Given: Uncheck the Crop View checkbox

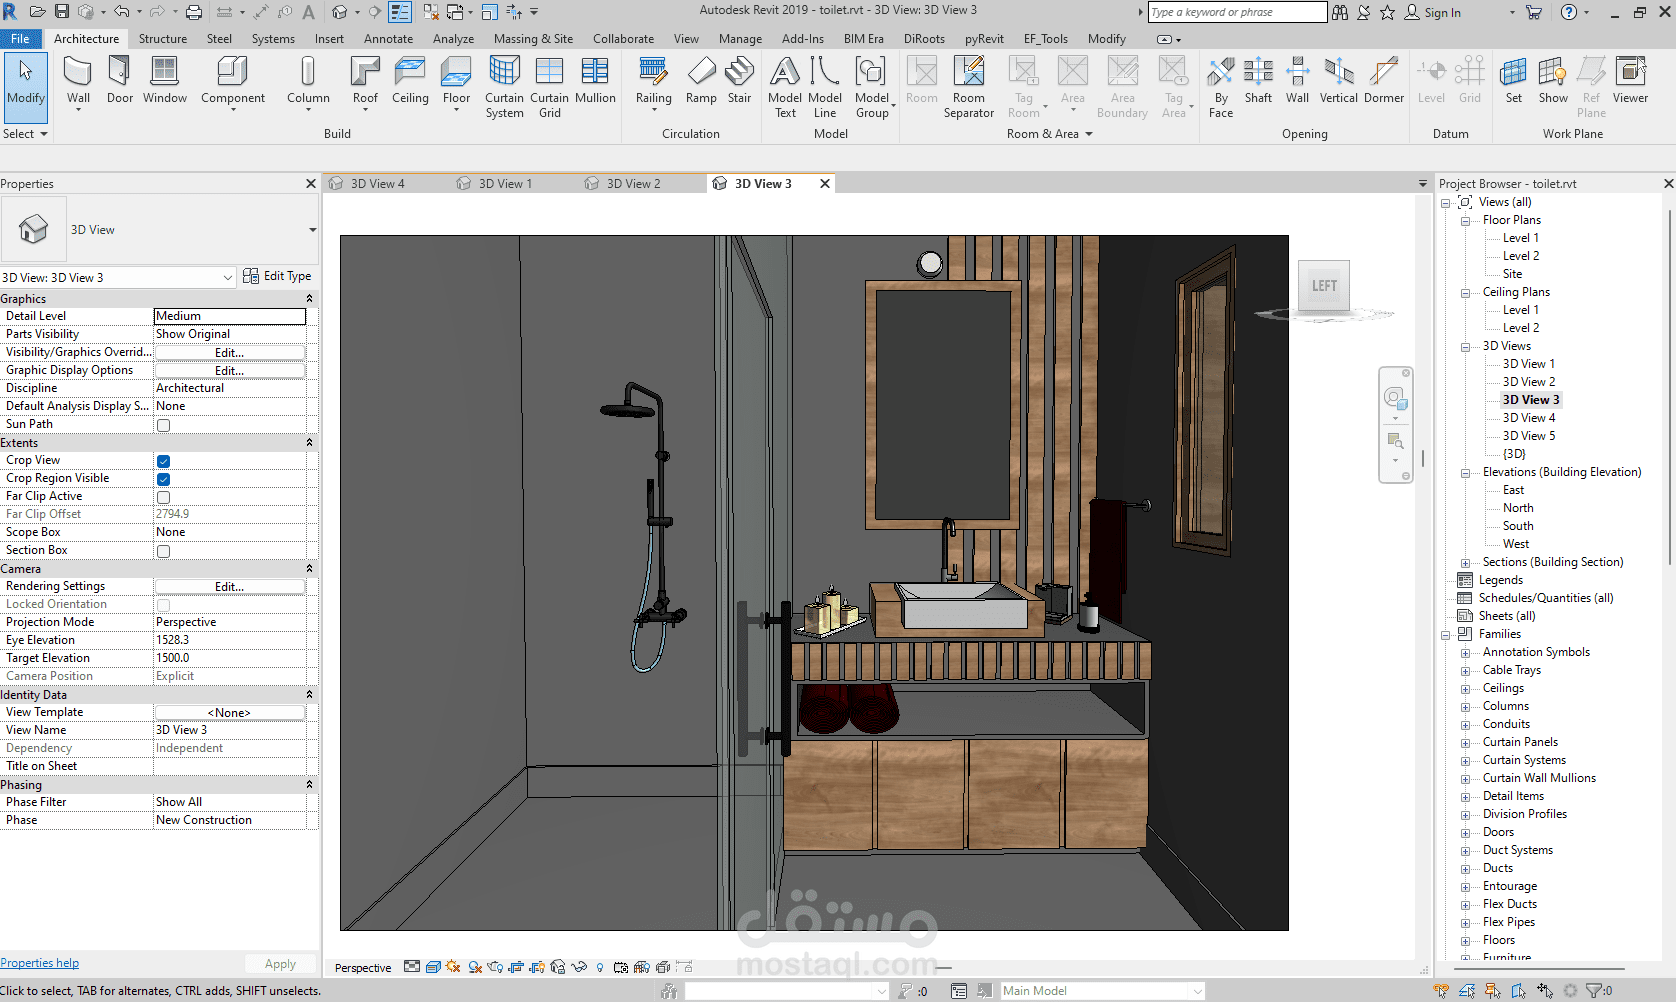Looking at the screenshot, I should click(163, 461).
